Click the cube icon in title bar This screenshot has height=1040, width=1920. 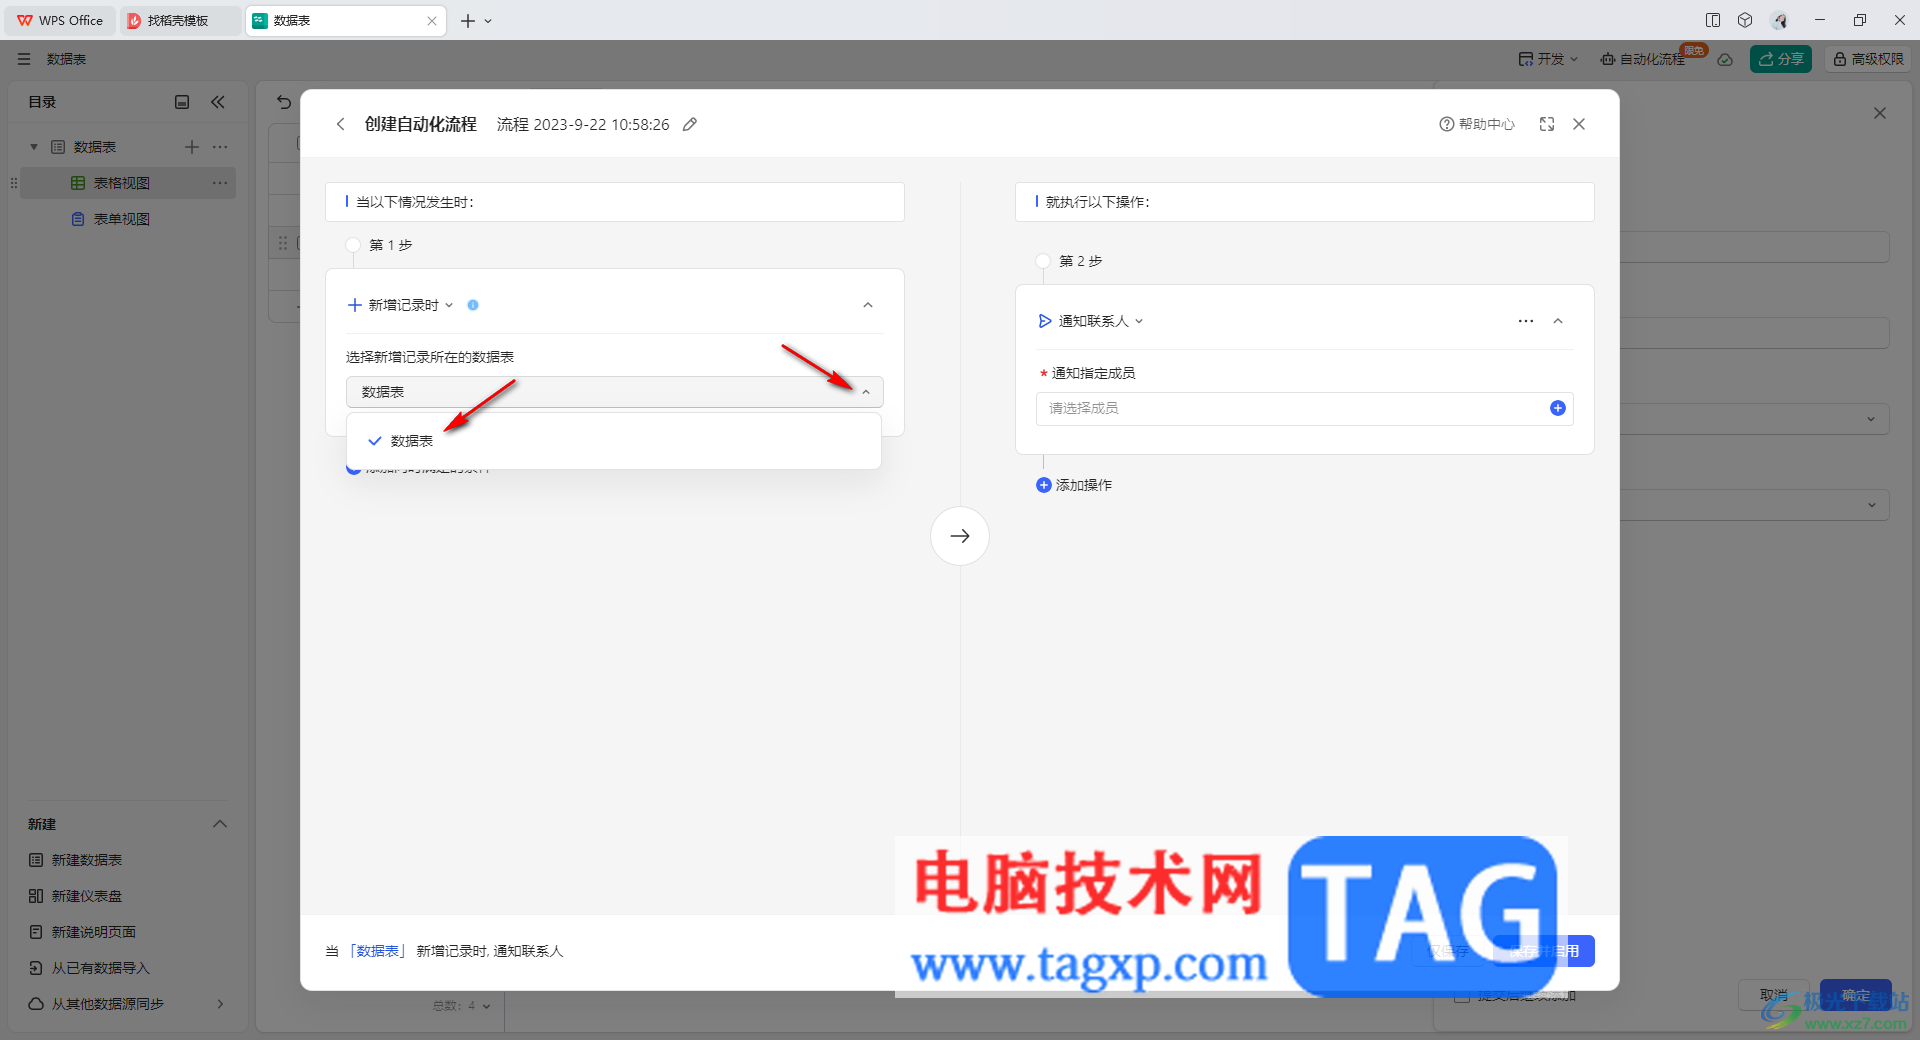point(1745,20)
